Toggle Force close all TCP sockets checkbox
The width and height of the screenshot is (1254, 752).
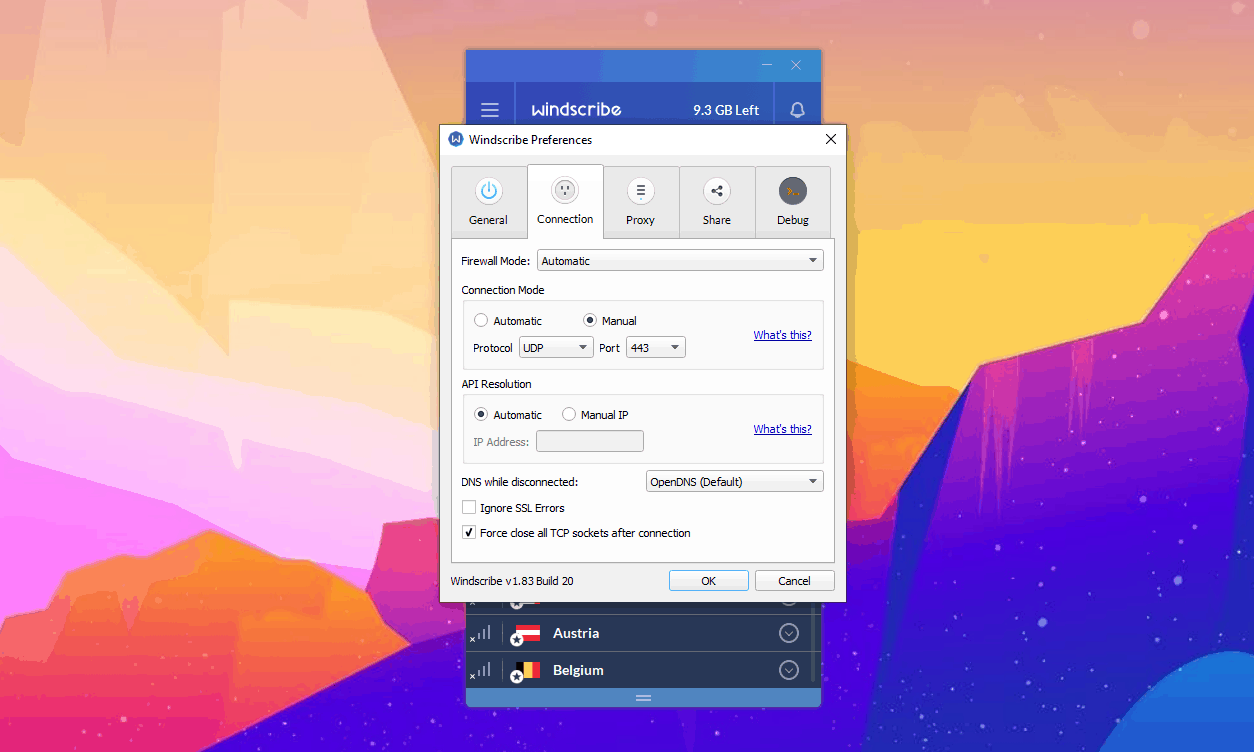[x=469, y=533]
